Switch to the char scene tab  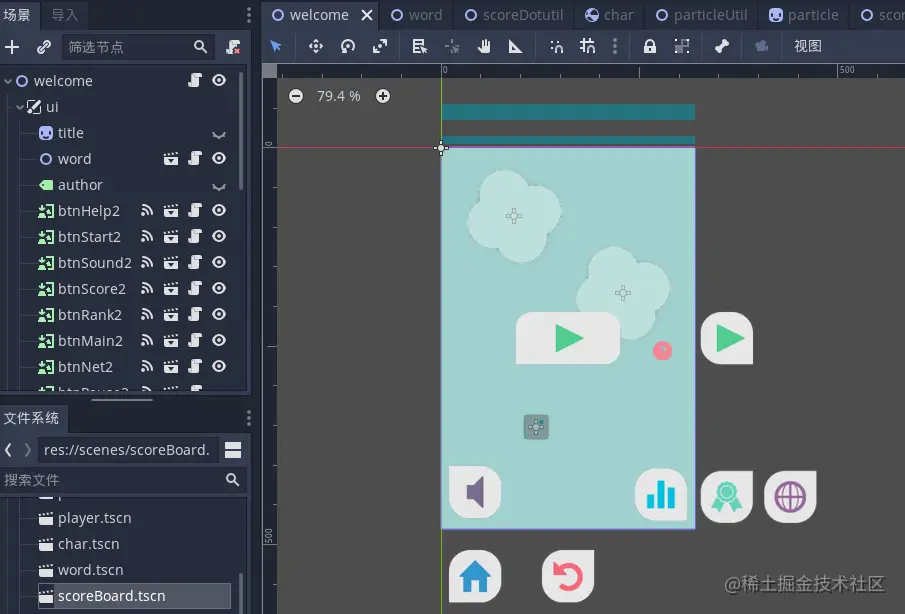(609, 15)
